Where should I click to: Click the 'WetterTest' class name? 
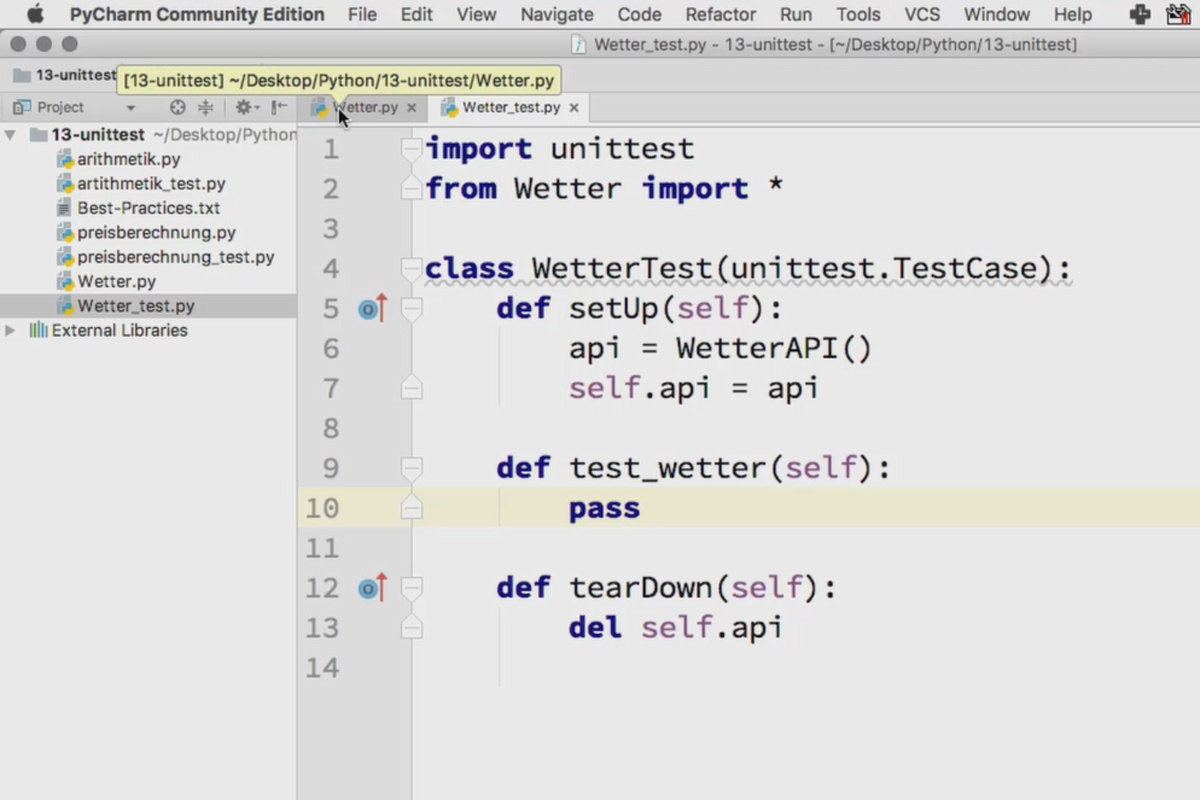point(622,269)
